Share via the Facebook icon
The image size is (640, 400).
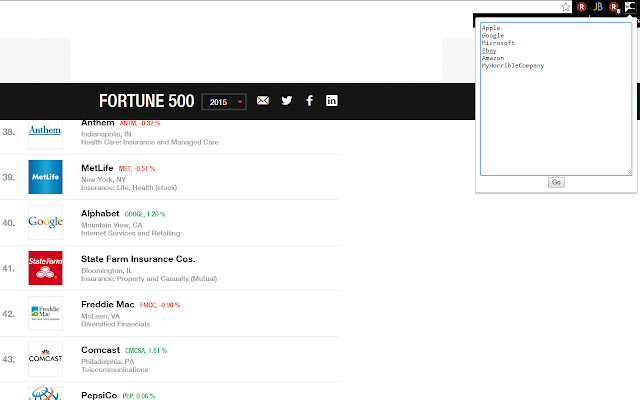pyautogui.click(x=309, y=100)
